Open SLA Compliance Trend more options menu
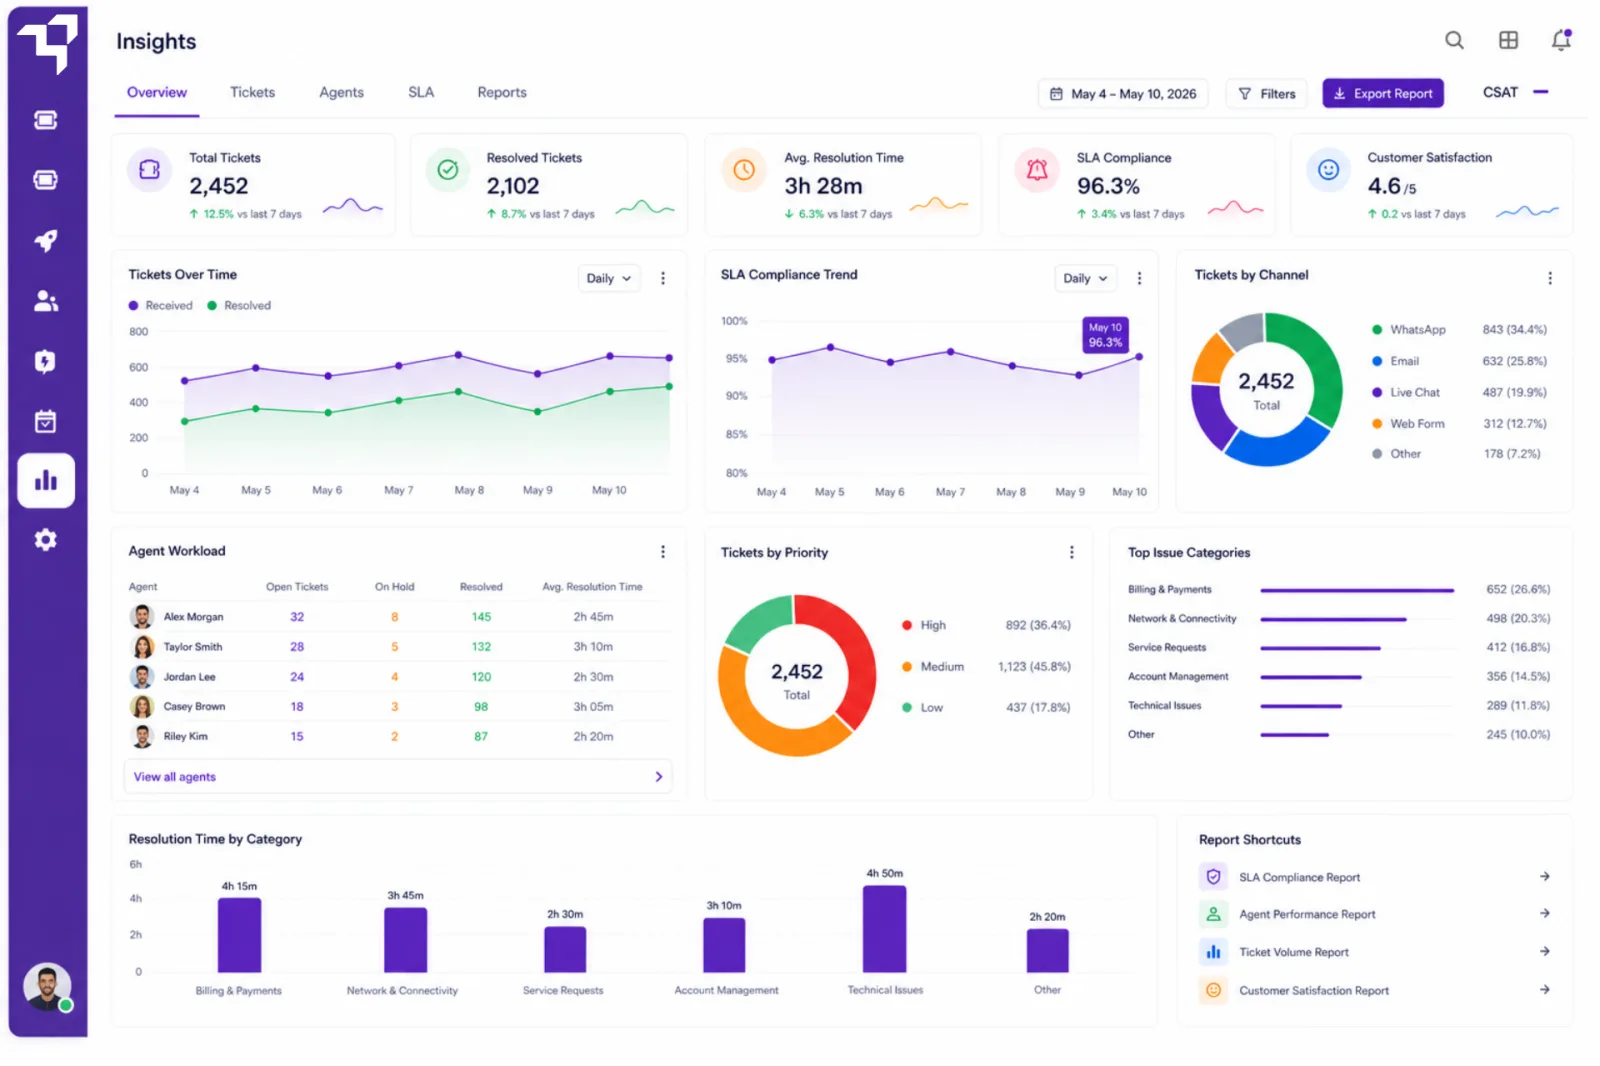This screenshot has height=1066, width=1600. coord(1139,278)
